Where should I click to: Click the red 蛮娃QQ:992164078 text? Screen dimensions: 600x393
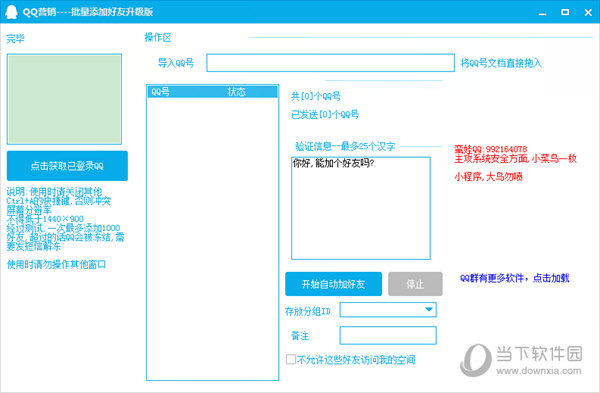point(491,149)
